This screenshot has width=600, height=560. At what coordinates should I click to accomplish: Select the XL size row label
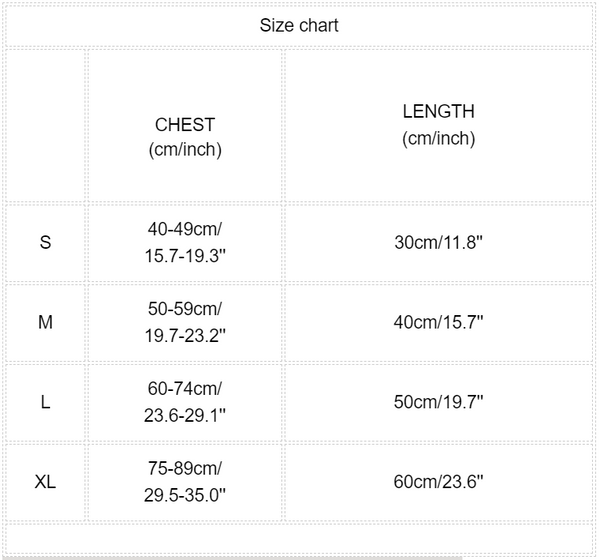pos(45,482)
